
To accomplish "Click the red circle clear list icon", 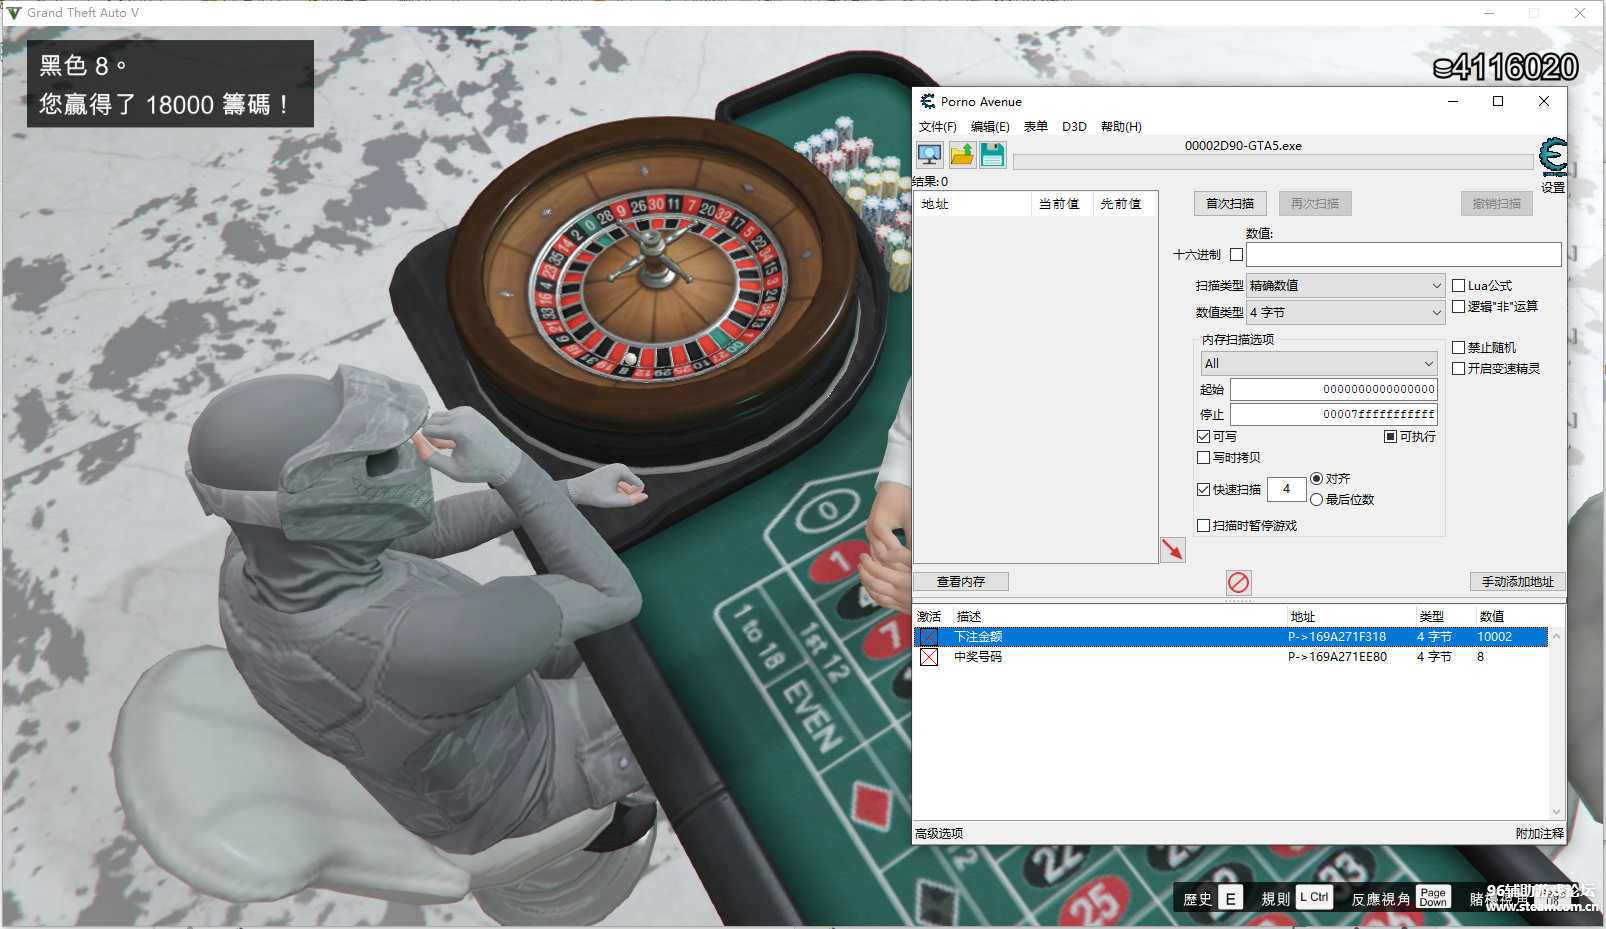I will click(1238, 582).
